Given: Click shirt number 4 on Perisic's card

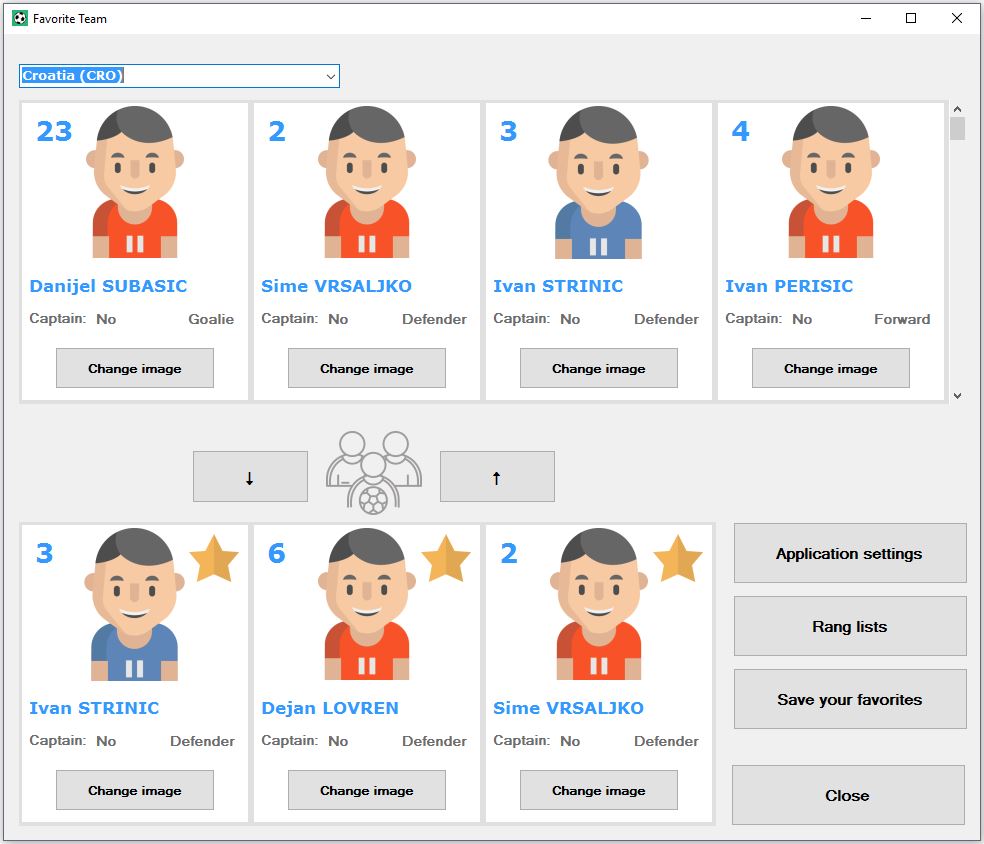Looking at the screenshot, I should point(741,131).
